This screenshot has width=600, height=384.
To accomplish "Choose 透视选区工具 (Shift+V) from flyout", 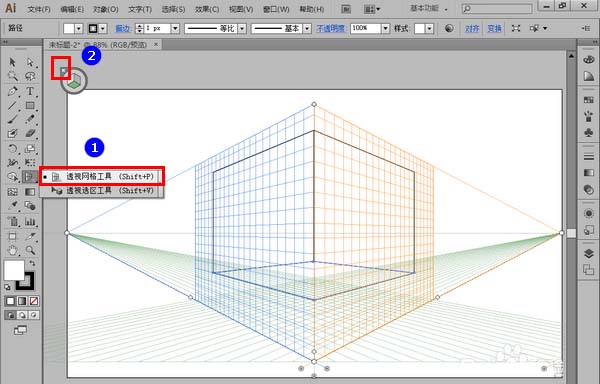I will pos(102,190).
